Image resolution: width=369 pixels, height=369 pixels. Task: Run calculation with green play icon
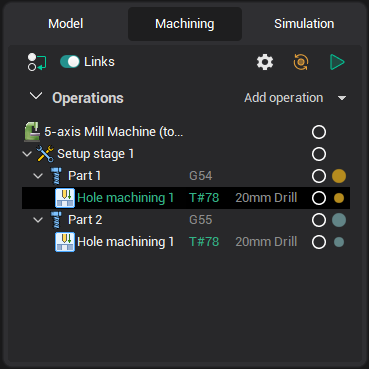(x=337, y=62)
